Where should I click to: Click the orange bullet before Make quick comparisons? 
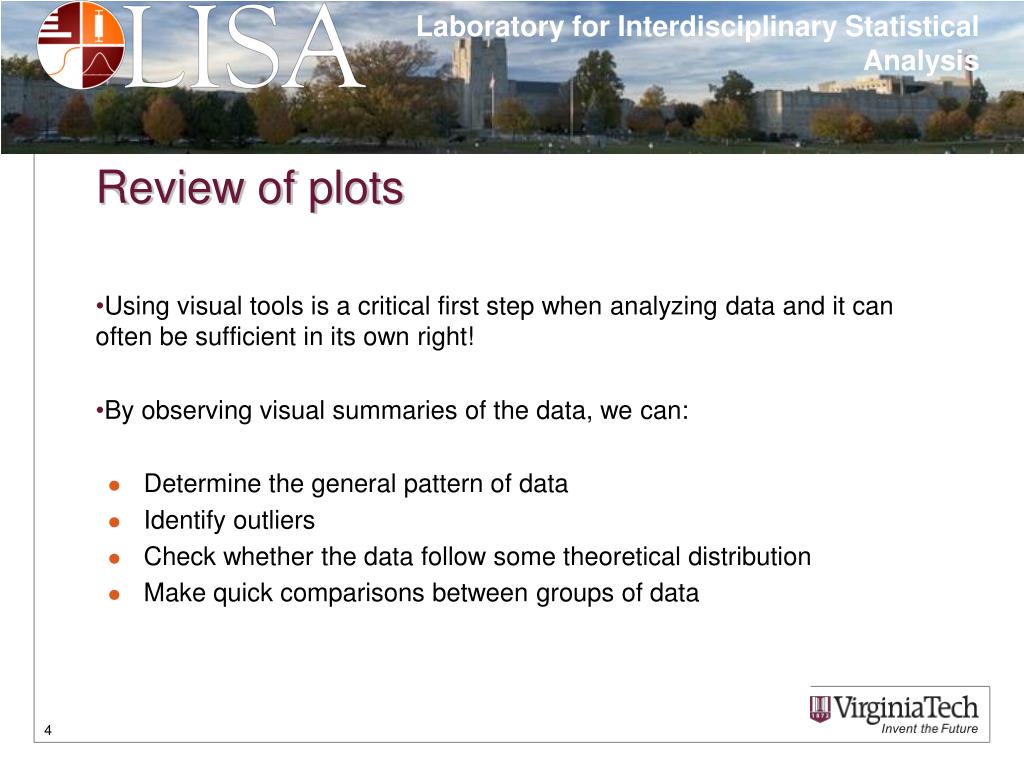114,595
